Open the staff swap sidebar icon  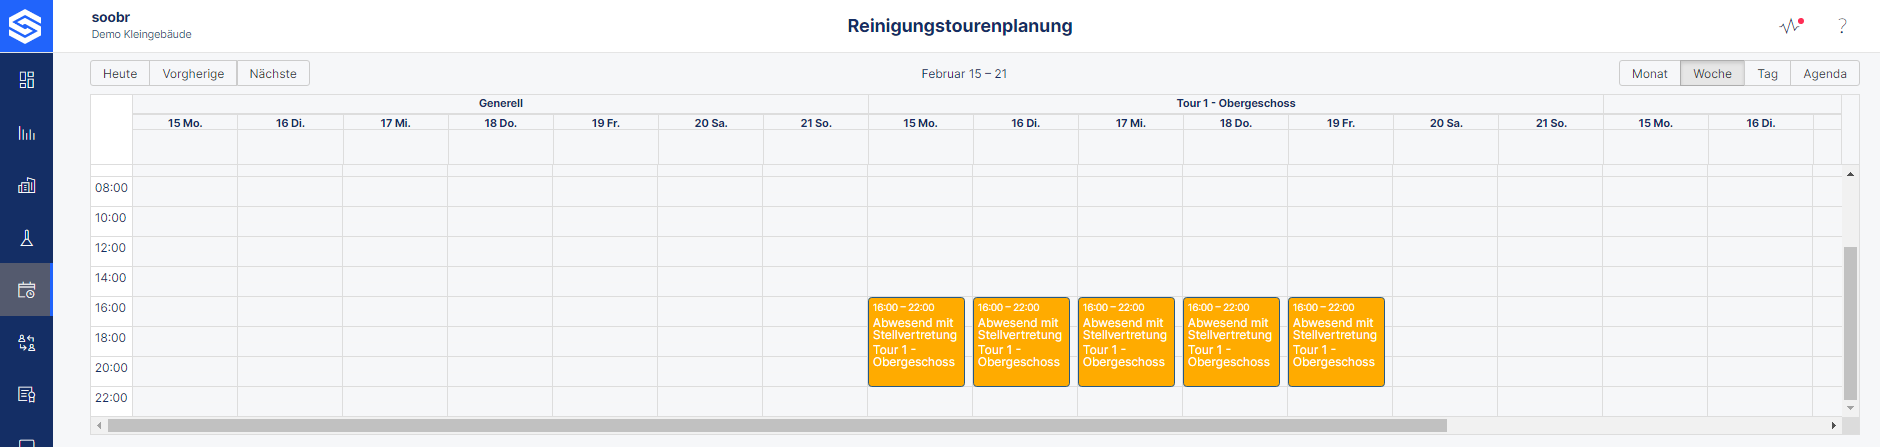27,343
